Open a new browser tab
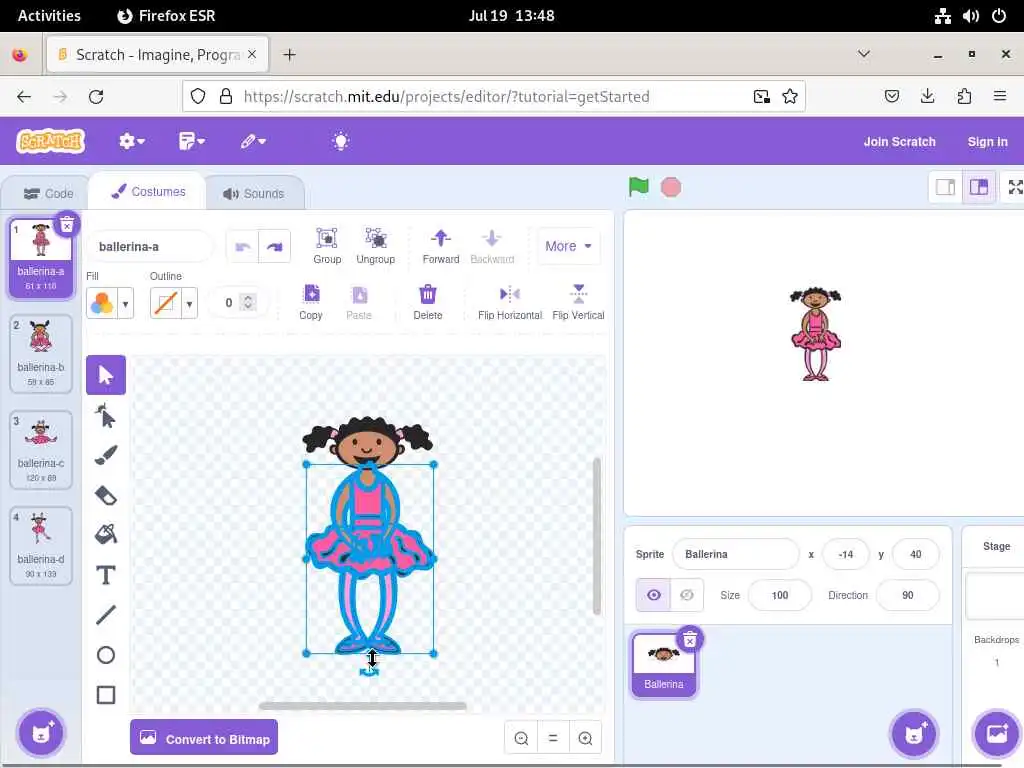This screenshot has height=768, width=1024. click(x=289, y=55)
